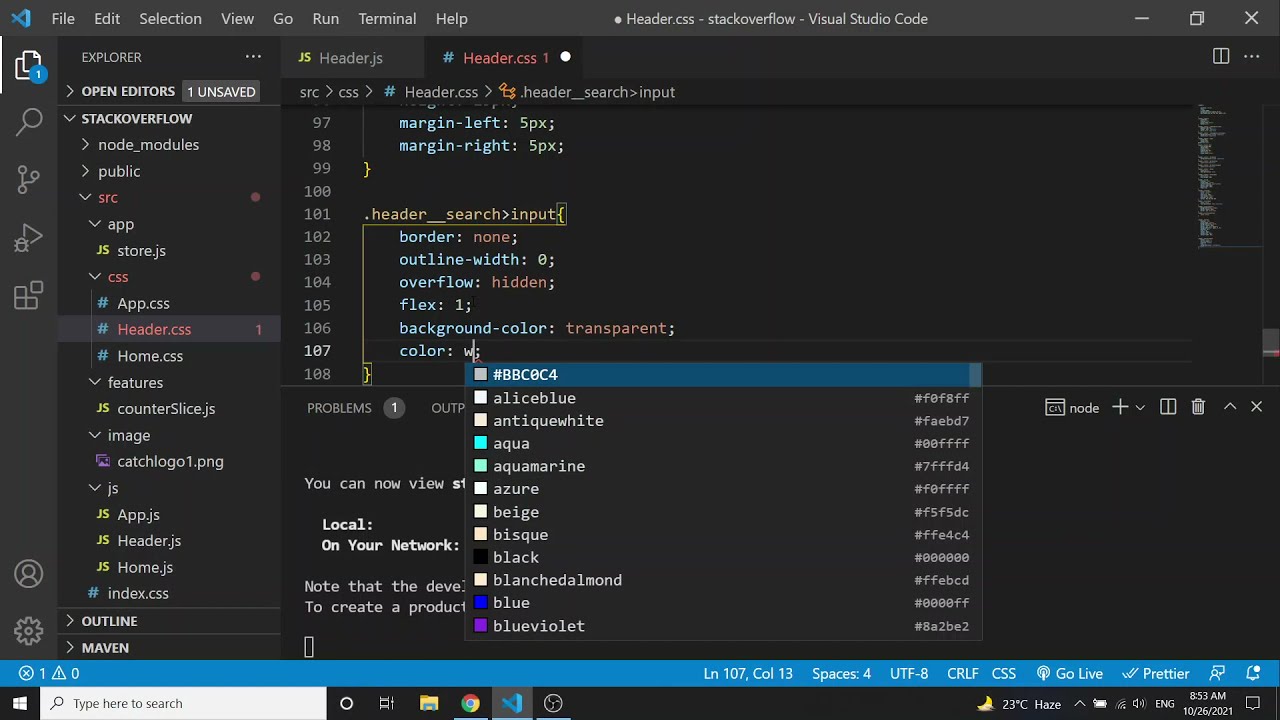Image resolution: width=1280 pixels, height=720 pixels.
Task: Open App.css in the explorer
Action: coord(143,303)
